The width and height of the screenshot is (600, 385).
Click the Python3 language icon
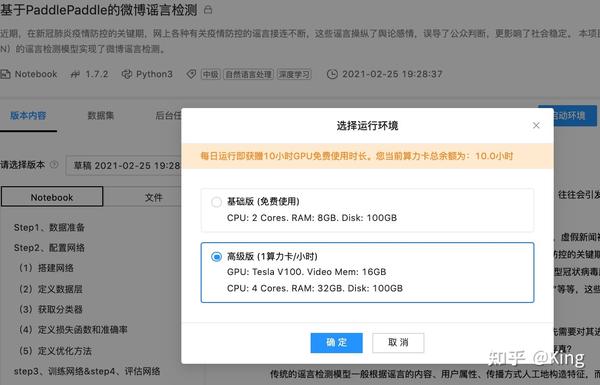[127, 74]
